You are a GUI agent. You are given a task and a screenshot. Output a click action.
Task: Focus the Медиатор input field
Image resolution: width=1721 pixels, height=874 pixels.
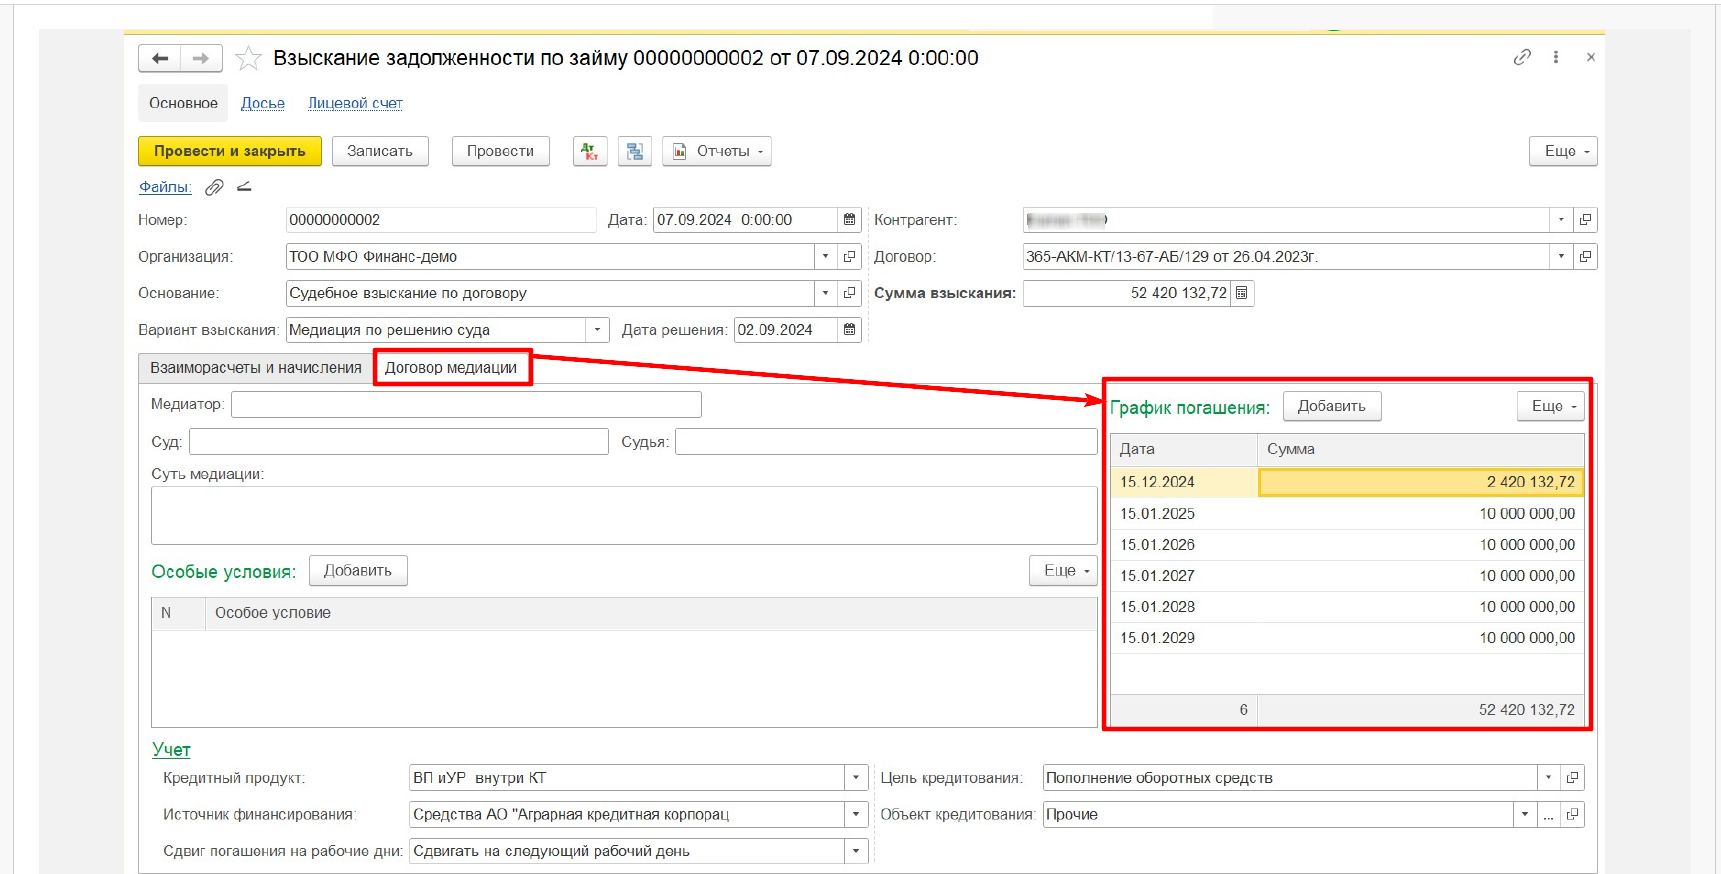[466, 404]
